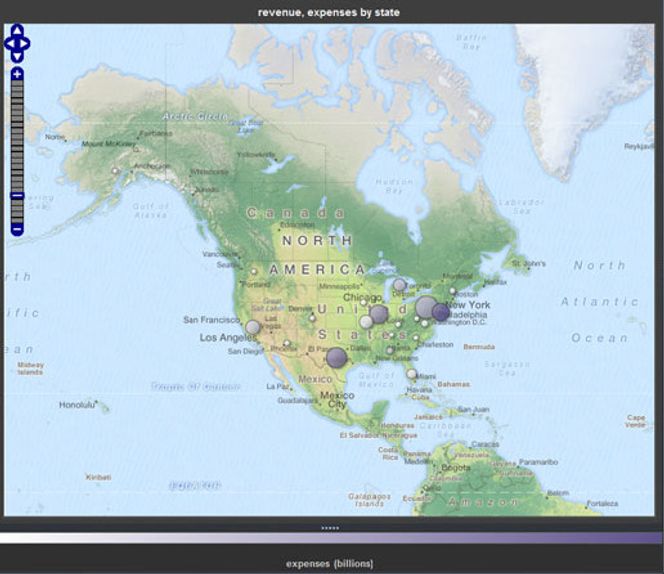Select the large dark bubble over Texas
This screenshot has width=664, height=574.
click(x=337, y=358)
